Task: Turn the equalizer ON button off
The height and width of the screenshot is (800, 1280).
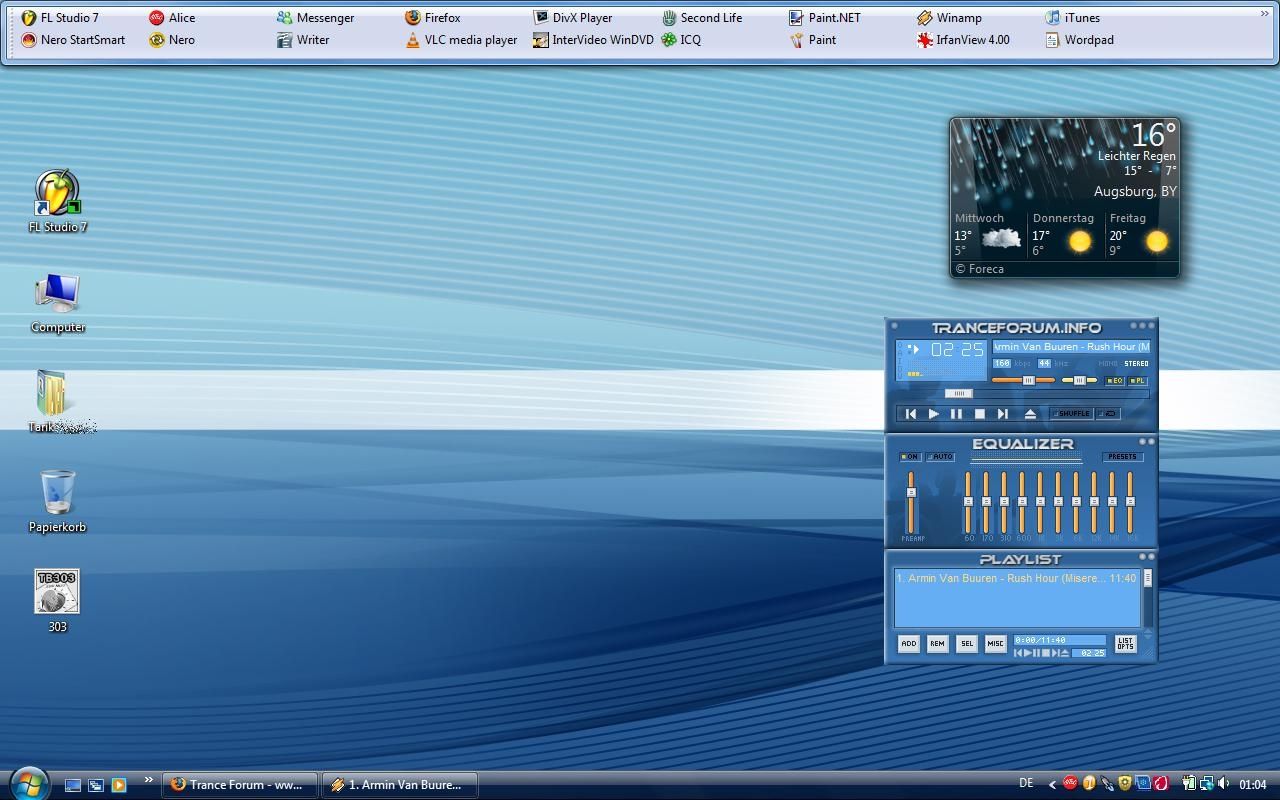Action: [909, 457]
